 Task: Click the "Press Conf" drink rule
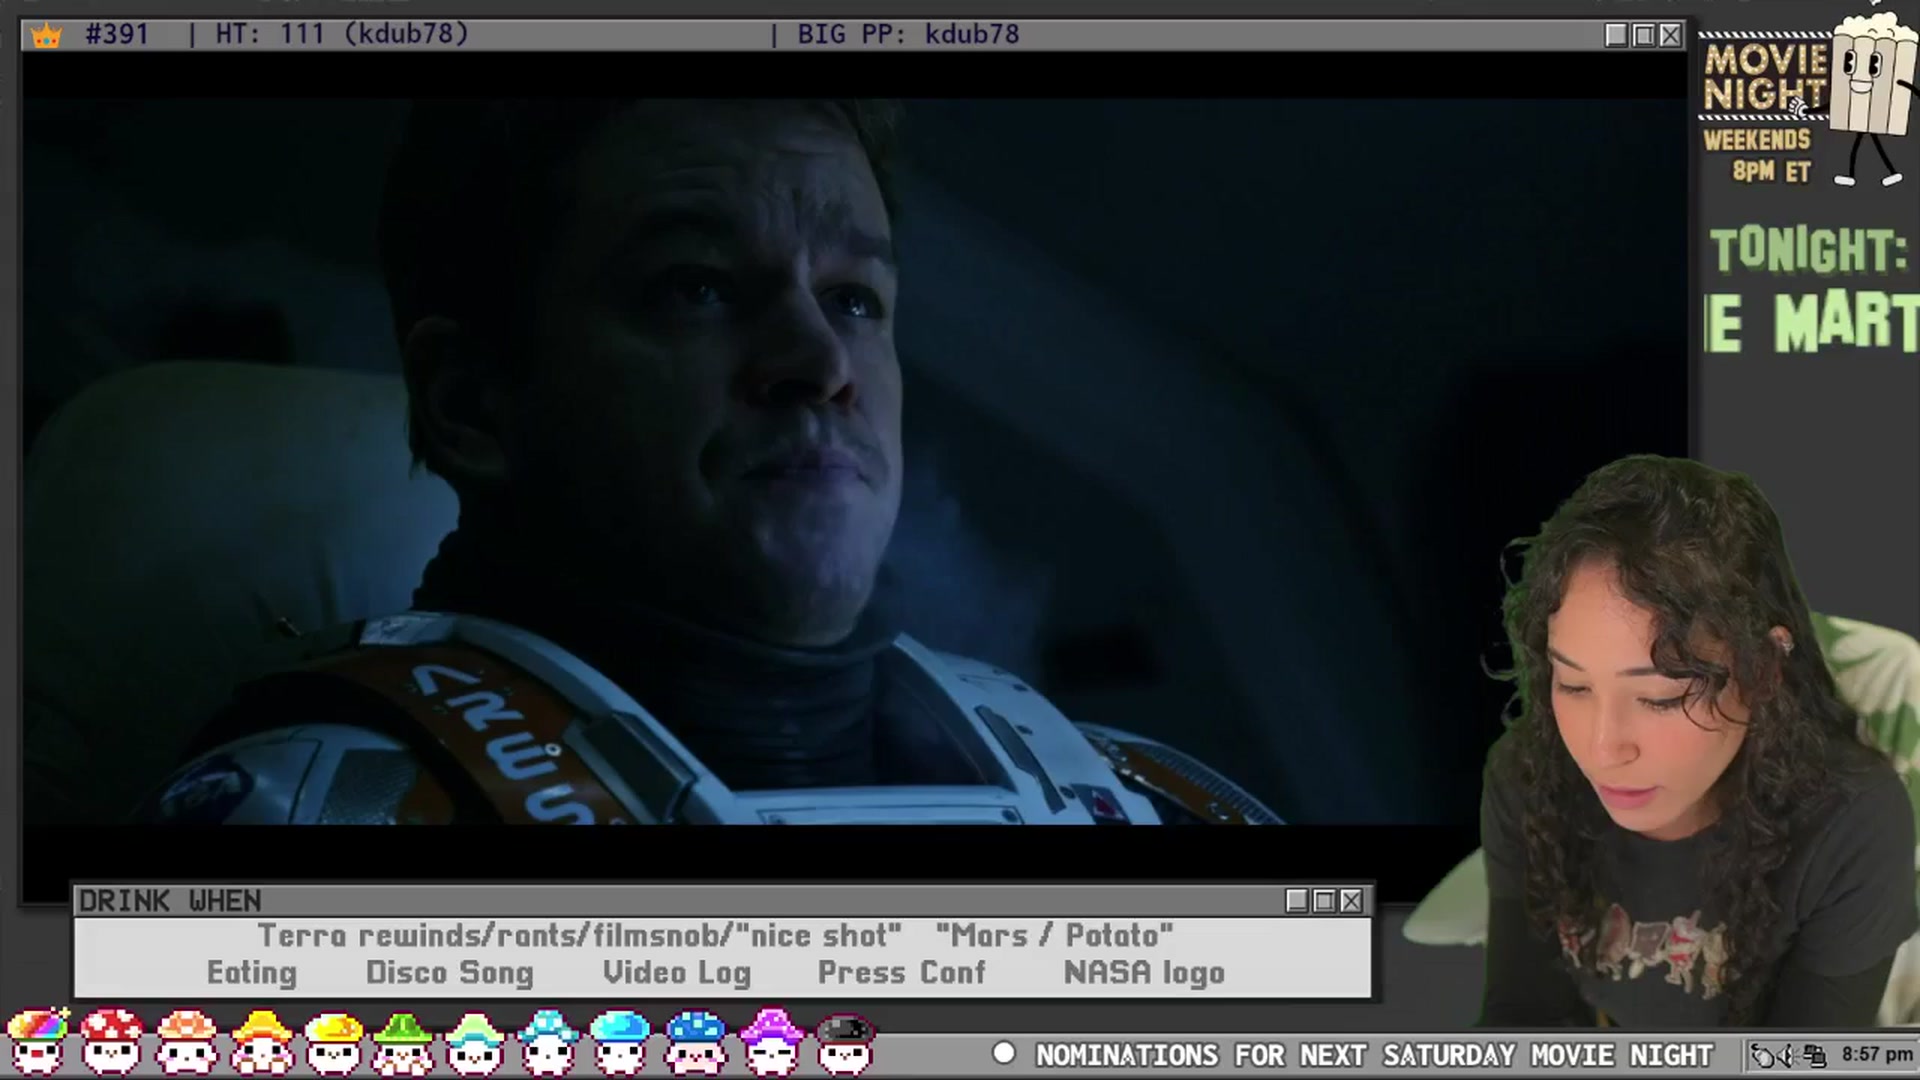901,973
